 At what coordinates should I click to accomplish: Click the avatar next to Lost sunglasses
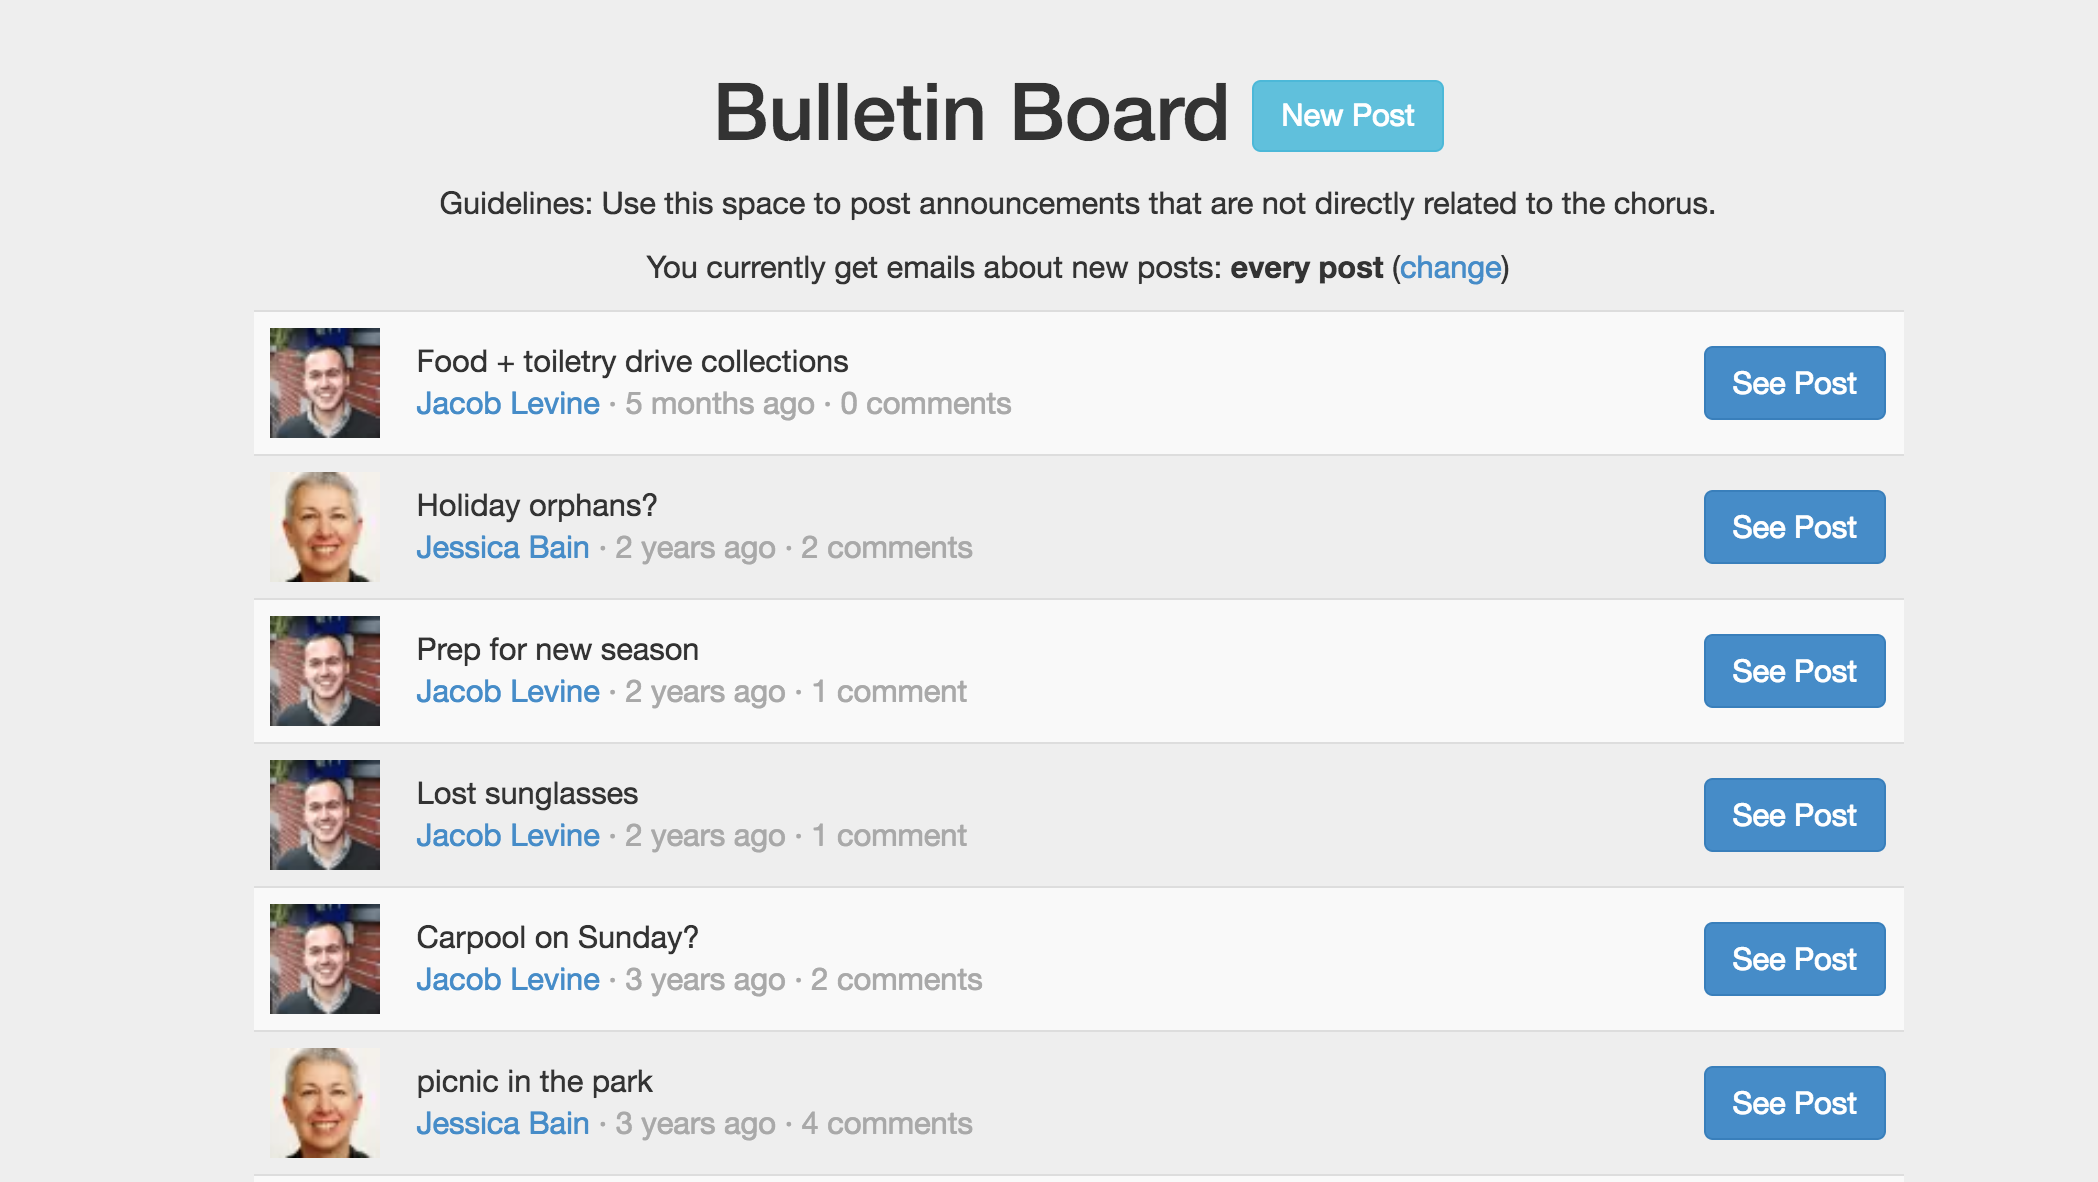pyautogui.click(x=325, y=815)
